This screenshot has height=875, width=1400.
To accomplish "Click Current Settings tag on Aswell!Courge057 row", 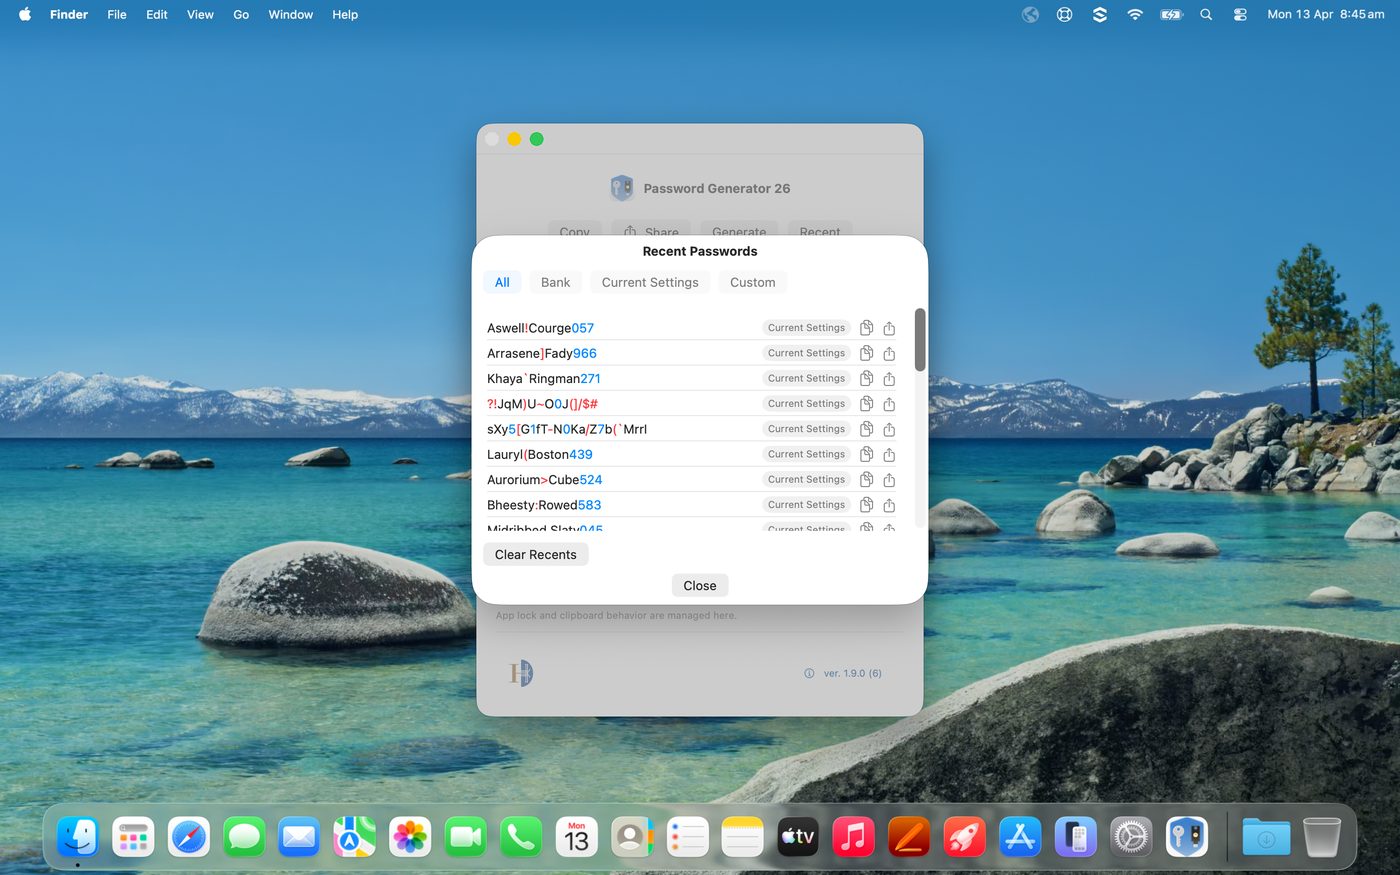I will [x=806, y=328].
